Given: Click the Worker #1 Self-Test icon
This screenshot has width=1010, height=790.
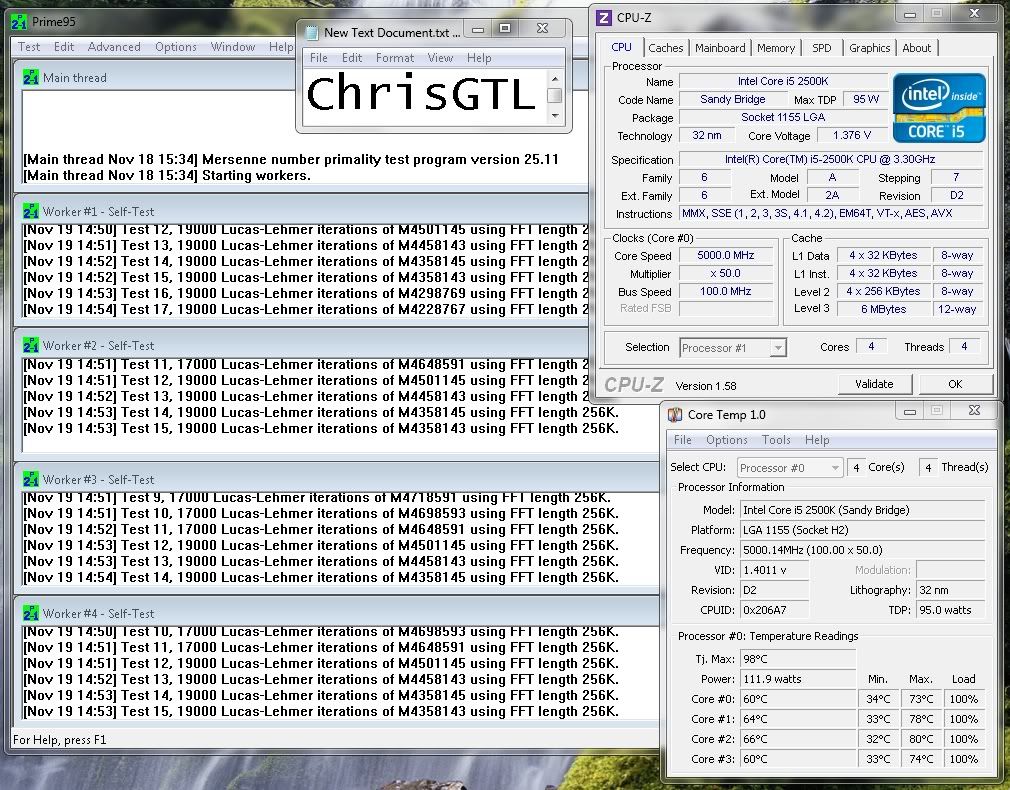Looking at the screenshot, I should click(x=31, y=211).
